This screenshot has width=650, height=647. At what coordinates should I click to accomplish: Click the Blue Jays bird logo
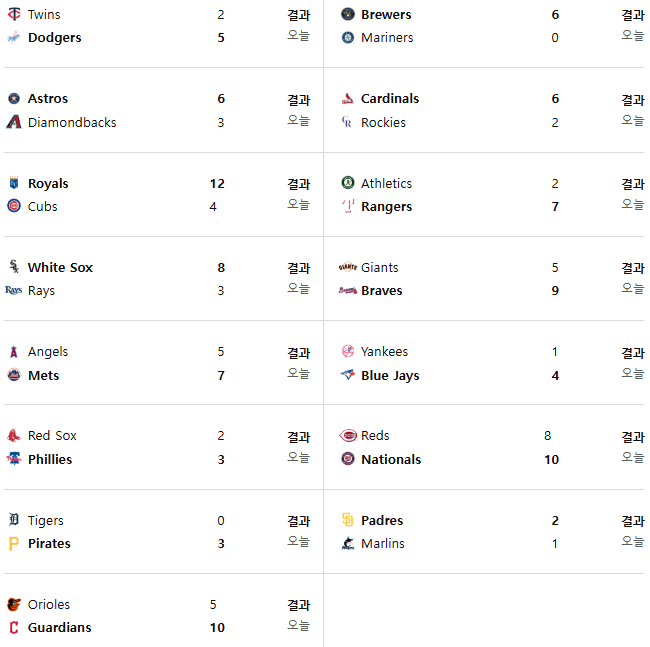348,375
